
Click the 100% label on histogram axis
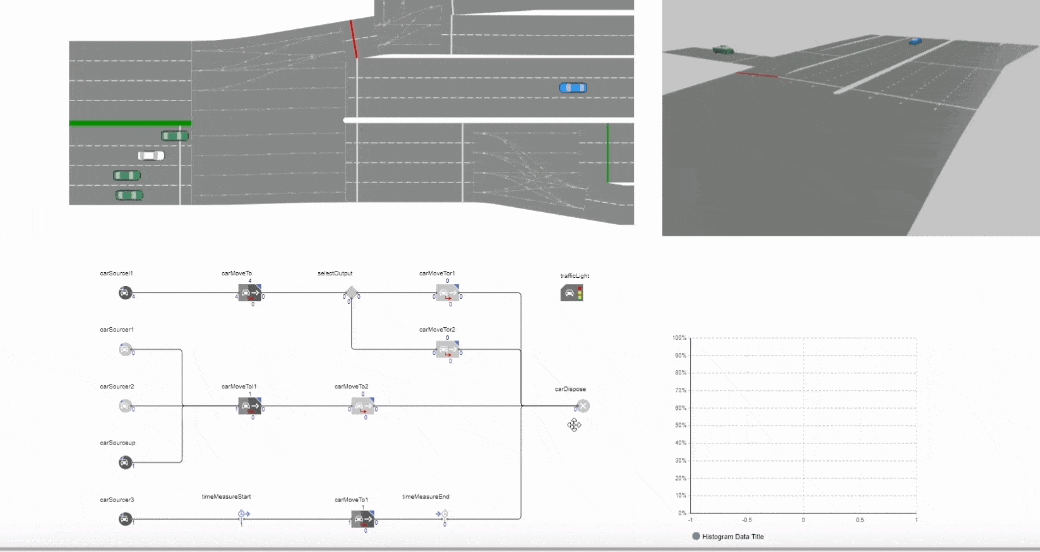point(679,338)
